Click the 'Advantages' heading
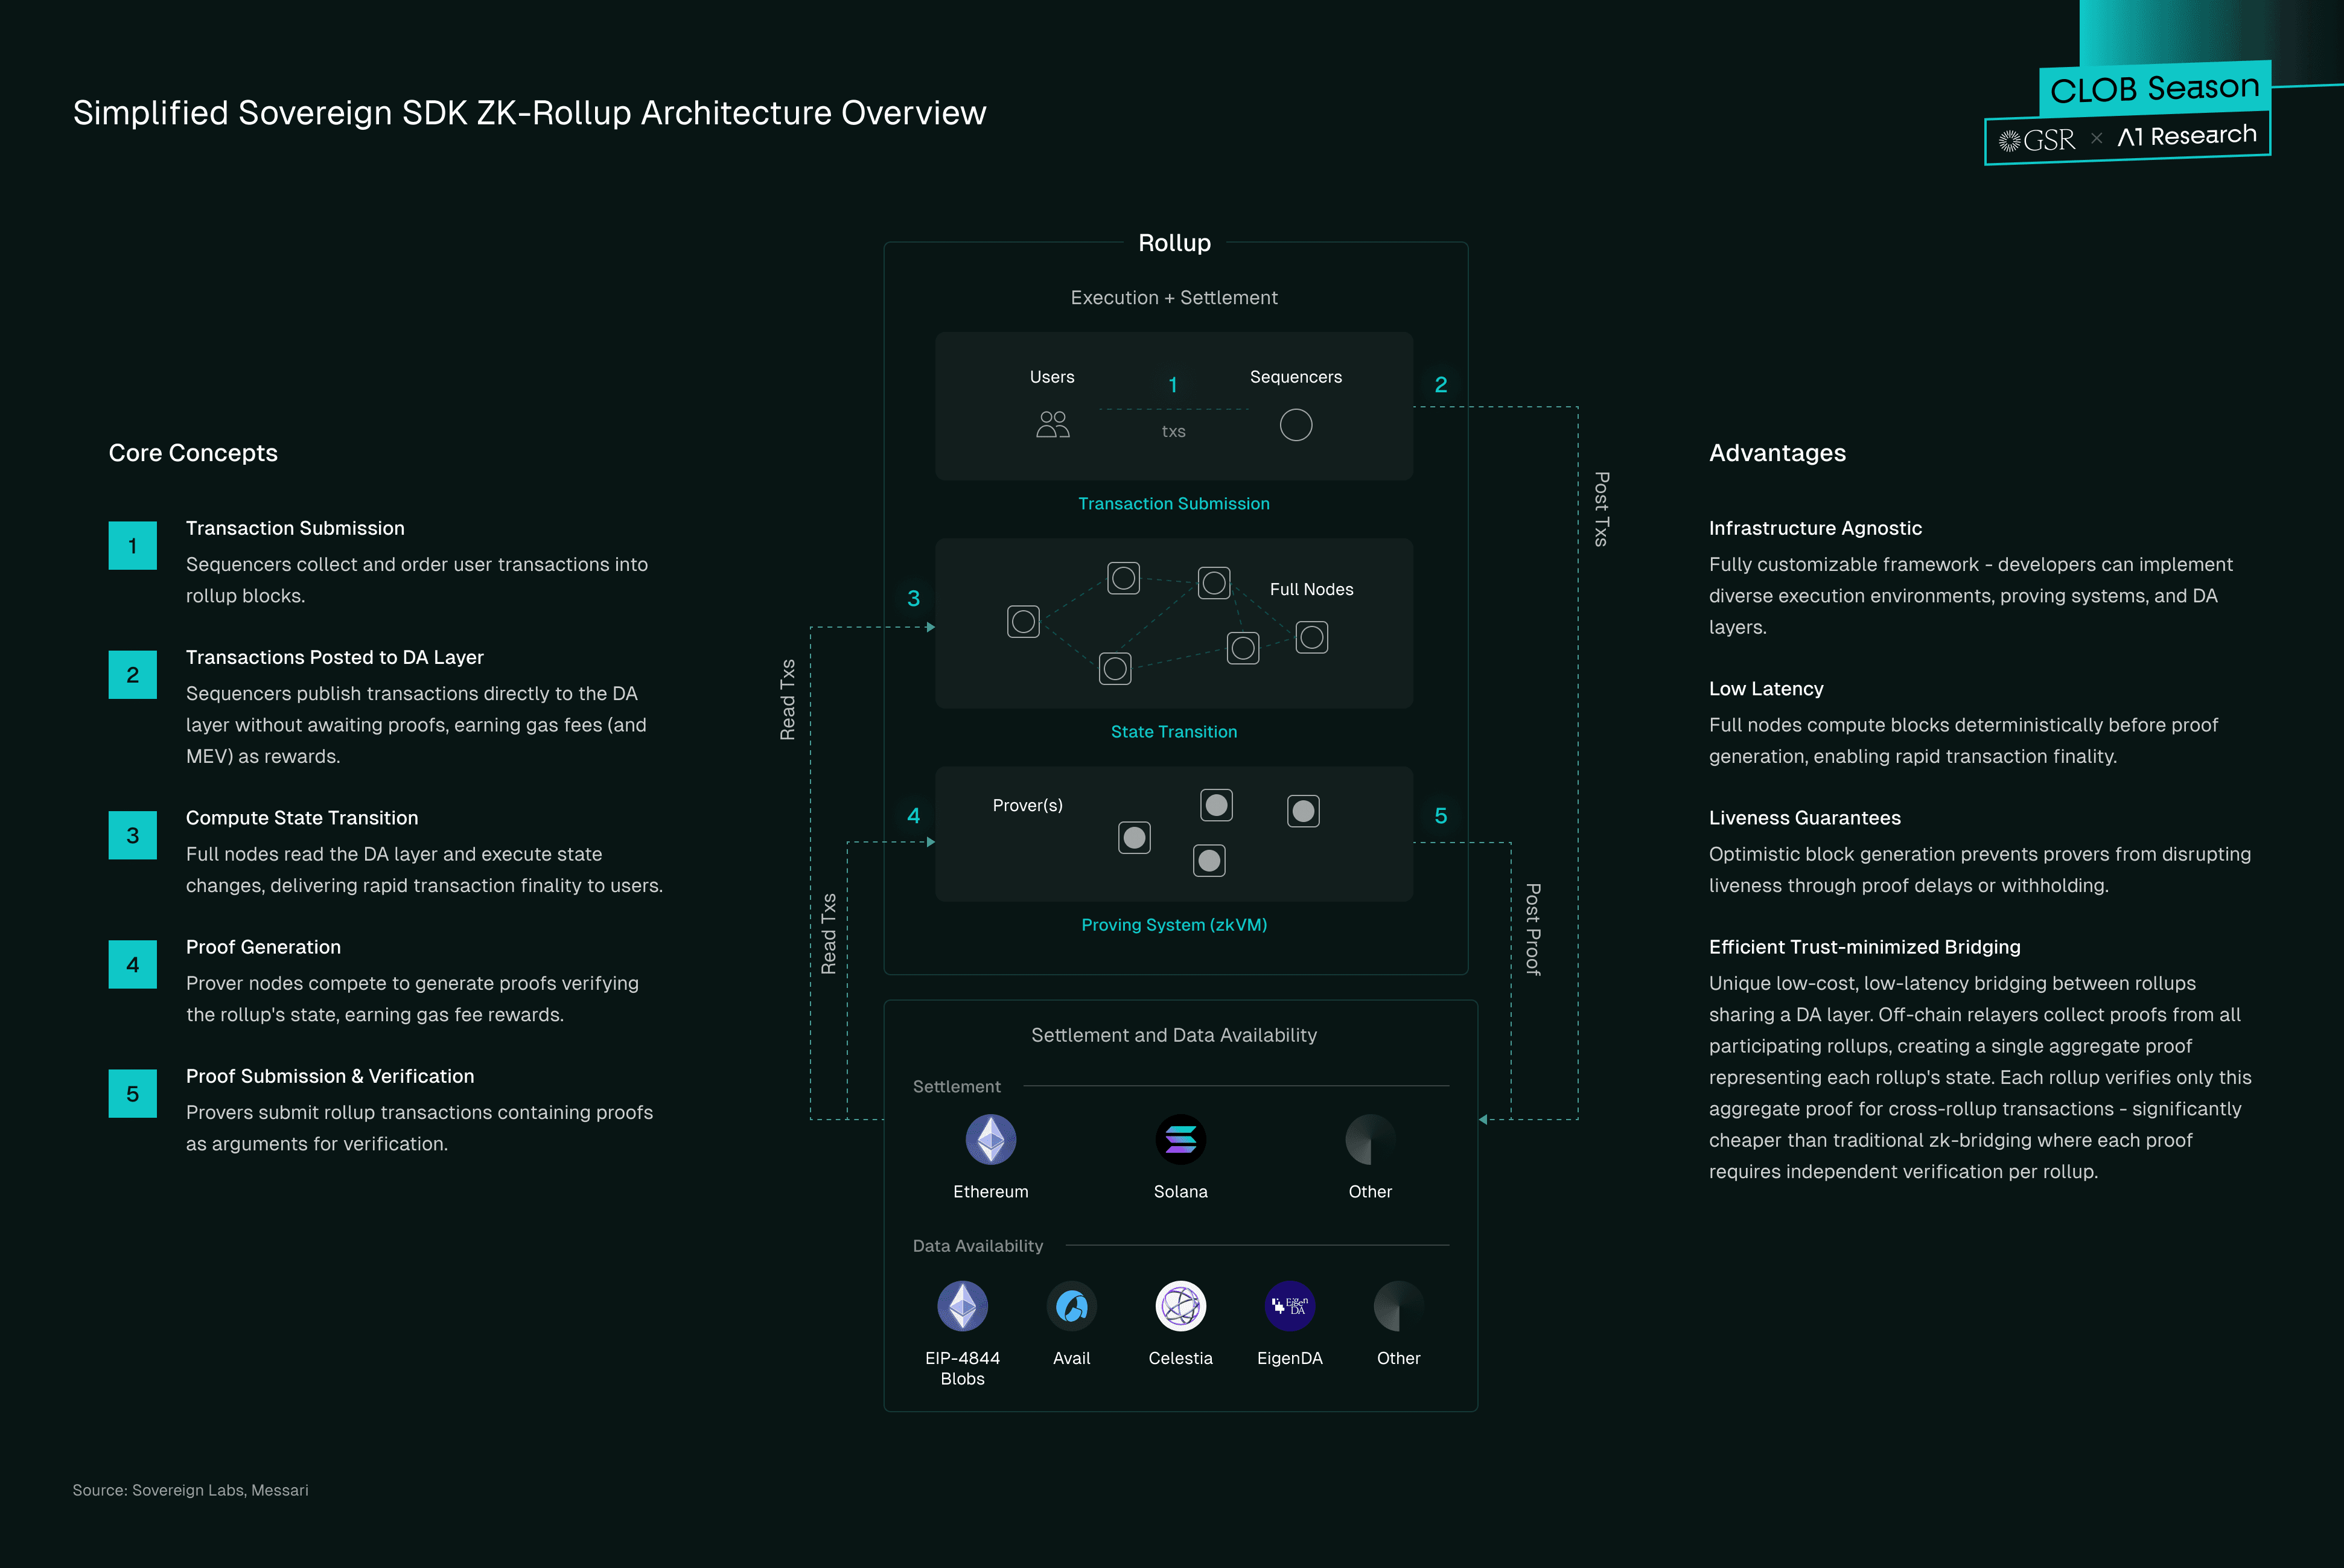 point(1777,453)
